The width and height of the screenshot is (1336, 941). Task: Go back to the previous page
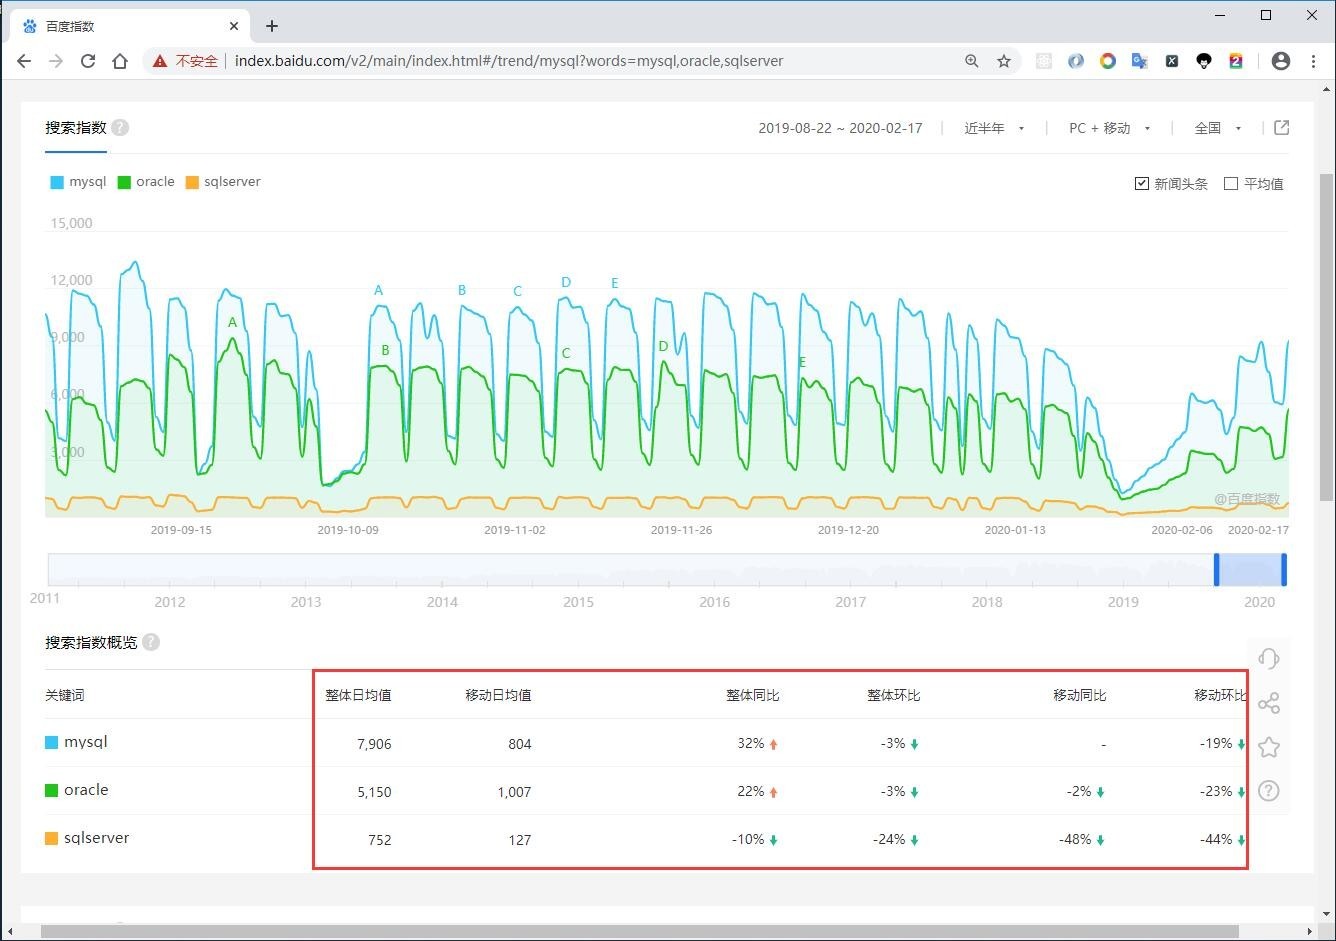[24, 61]
